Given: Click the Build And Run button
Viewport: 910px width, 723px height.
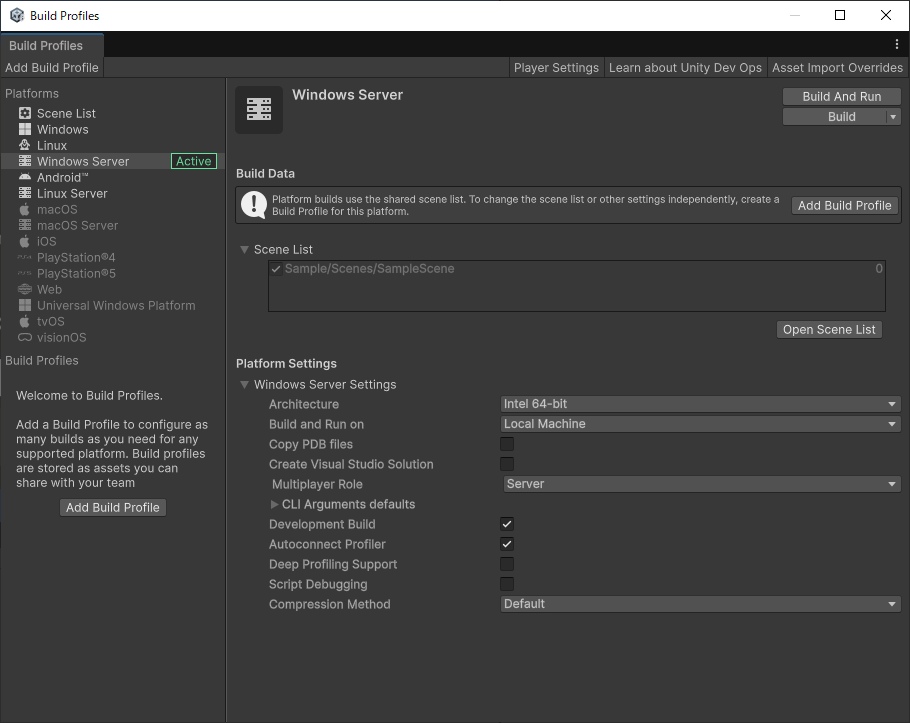Looking at the screenshot, I should click(842, 96).
